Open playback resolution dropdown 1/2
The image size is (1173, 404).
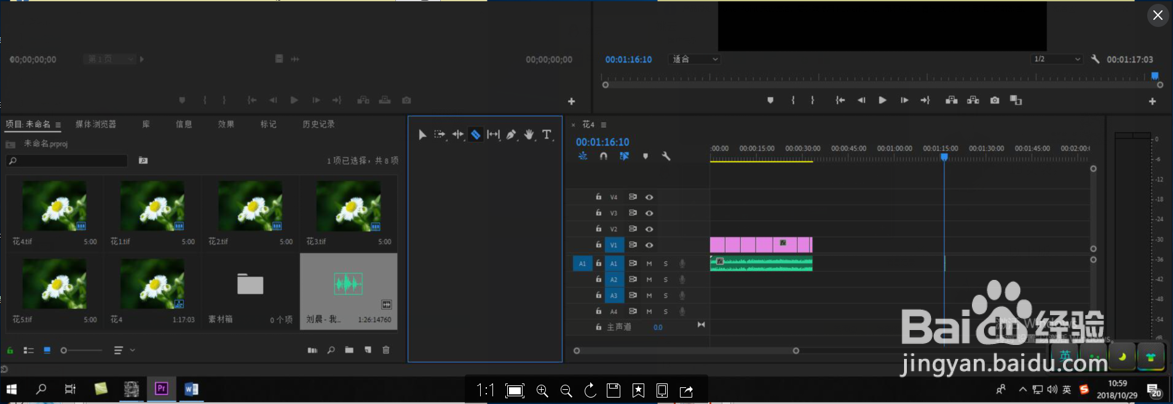click(x=1056, y=59)
